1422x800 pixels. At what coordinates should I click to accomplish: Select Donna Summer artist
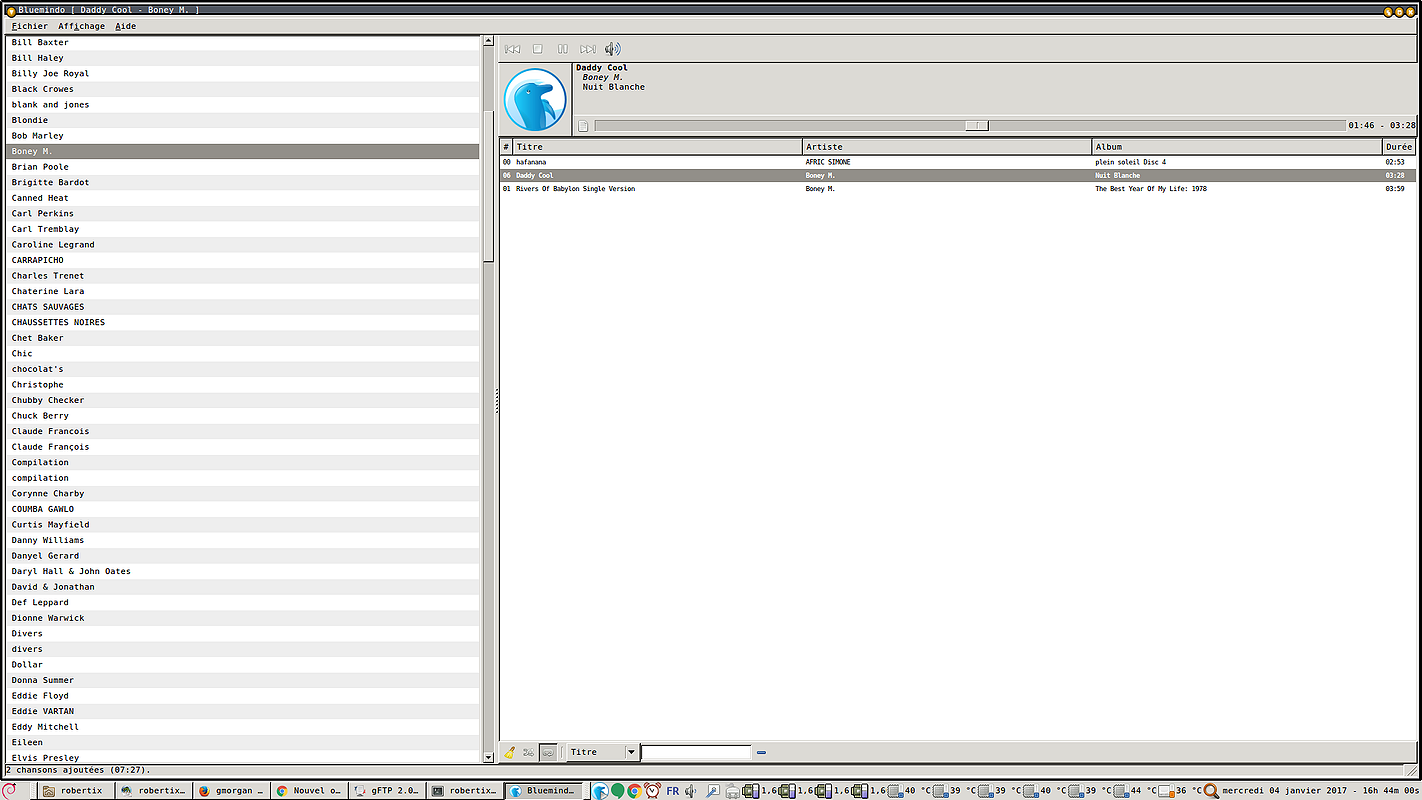coord(243,680)
